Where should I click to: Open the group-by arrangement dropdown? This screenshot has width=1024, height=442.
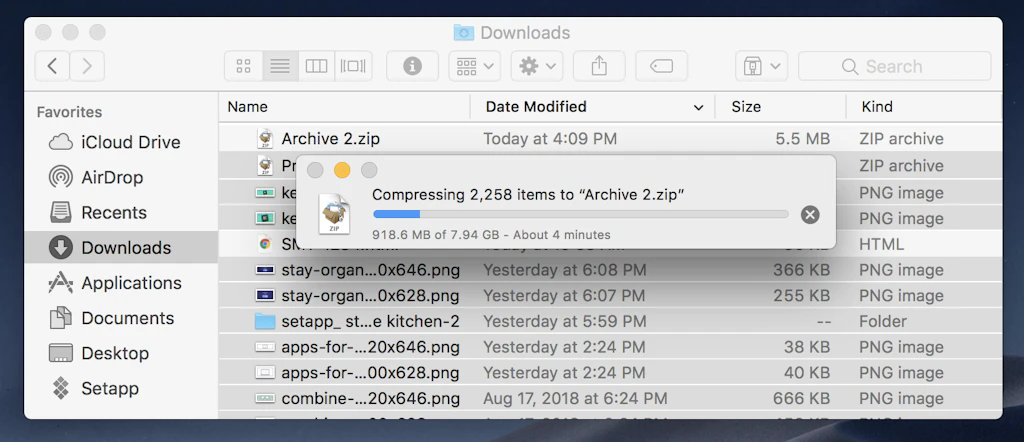475,66
